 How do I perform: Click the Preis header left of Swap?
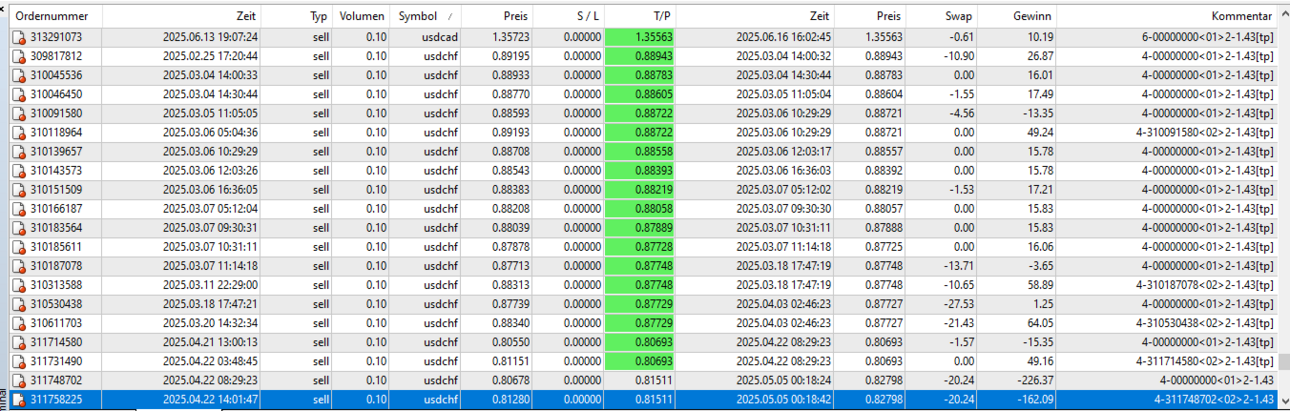click(x=870, y=17)
